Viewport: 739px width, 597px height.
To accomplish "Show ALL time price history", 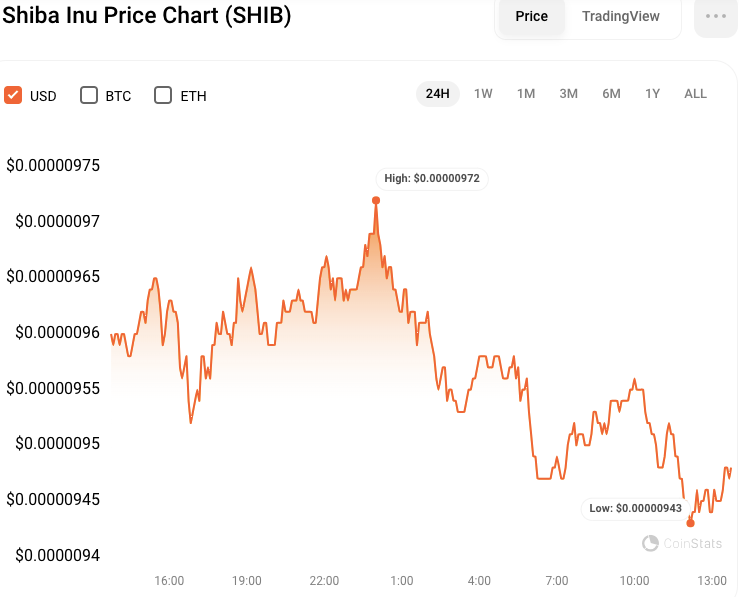I will (x=695, y=94).
